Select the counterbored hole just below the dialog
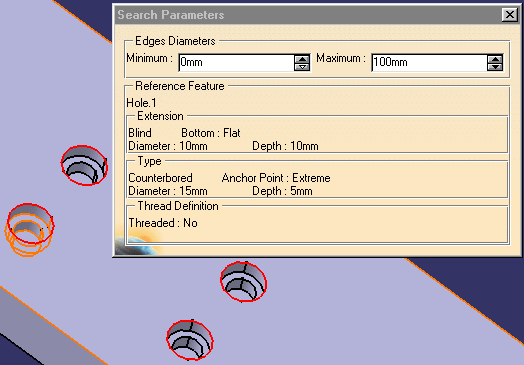The image size is (524, 365). click(x=244, y=281)
